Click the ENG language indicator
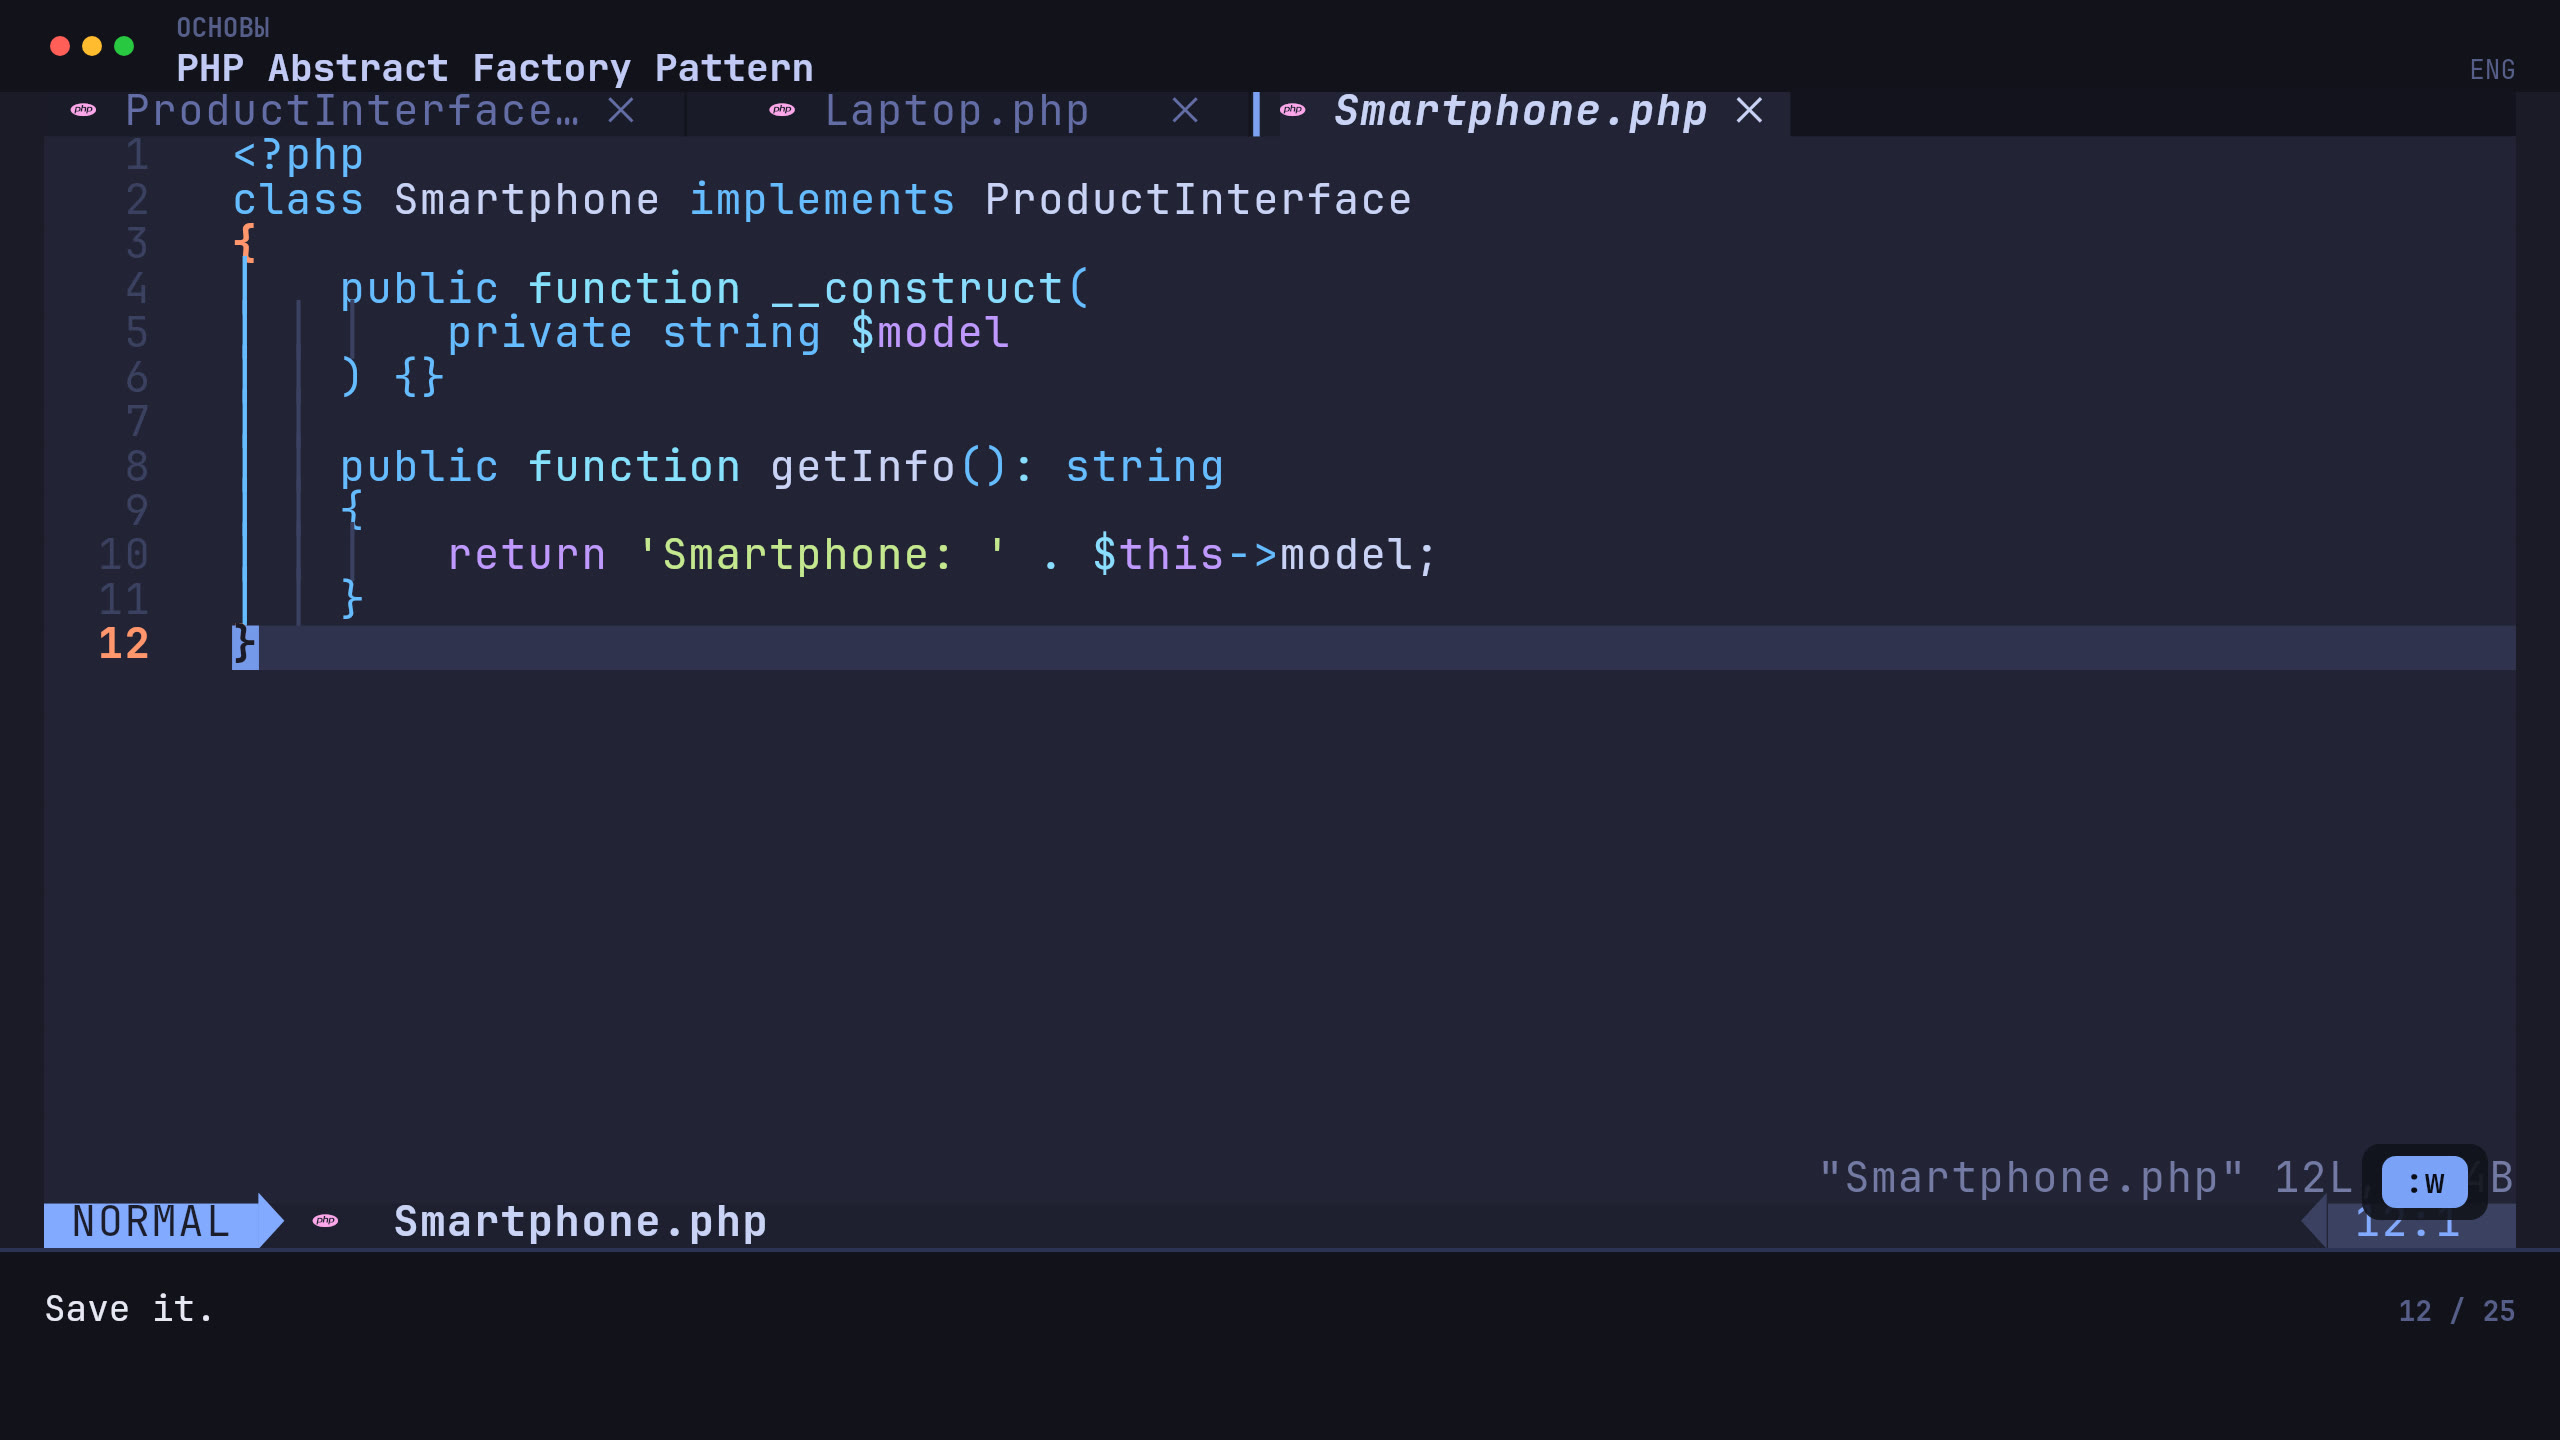The width and height of the screenshot is (2560, 1440). coord(2492,70)
